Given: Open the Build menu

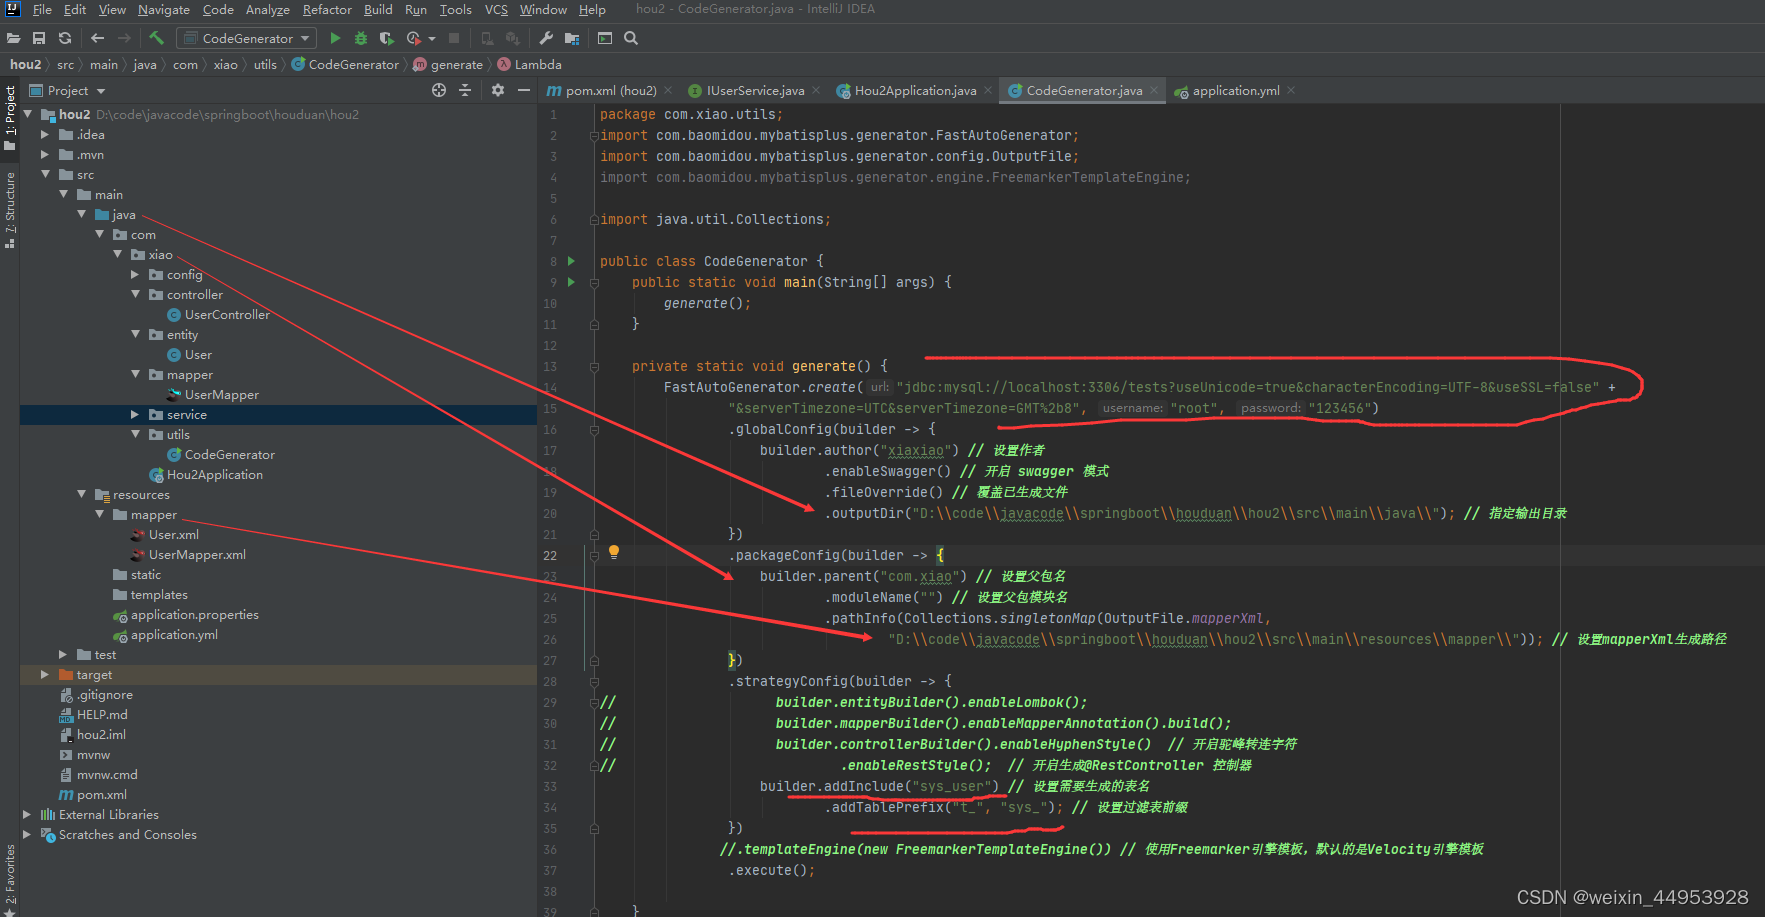Looking at the screenshot, I should (378, 9).
